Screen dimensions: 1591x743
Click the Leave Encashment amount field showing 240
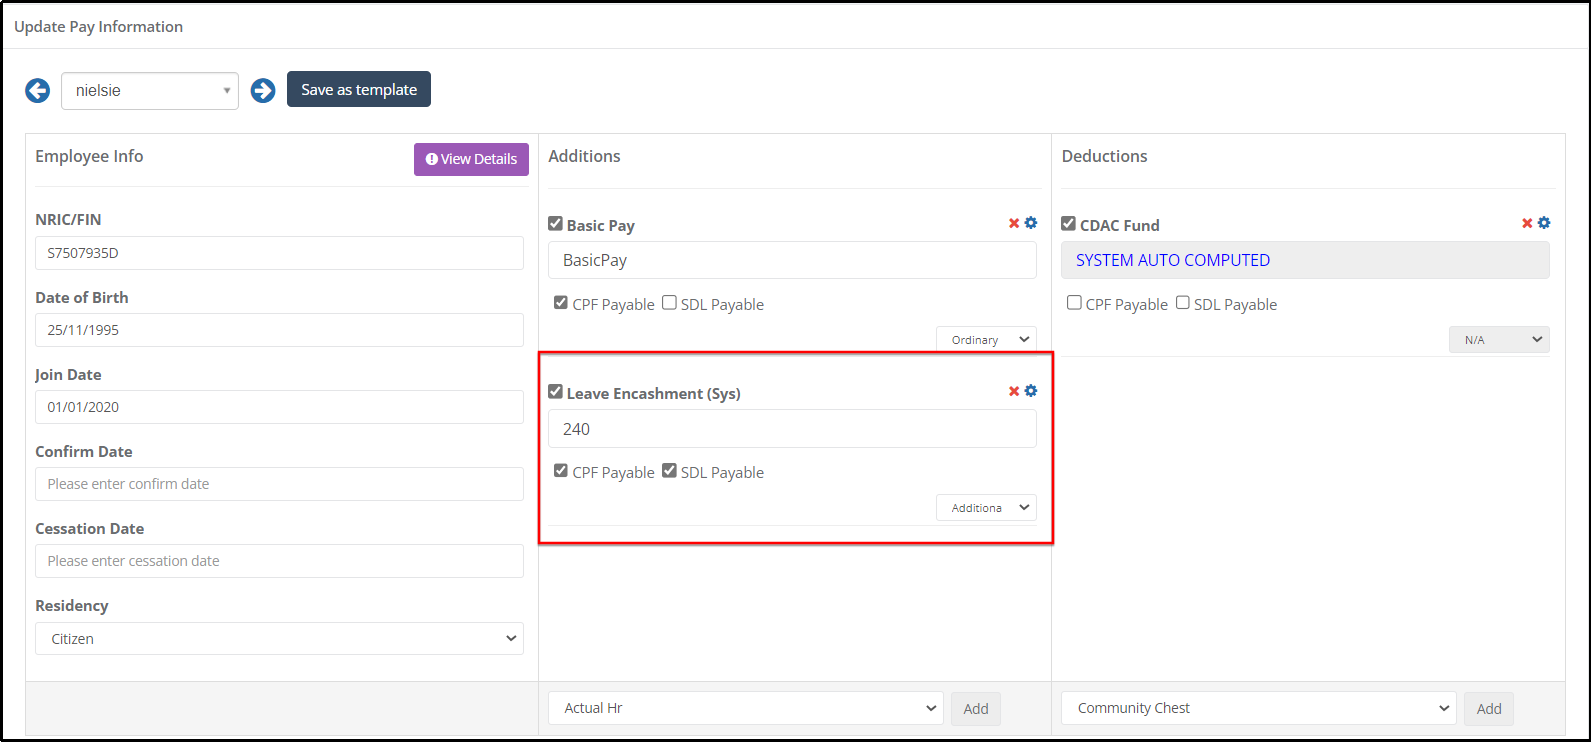(792, 429)
